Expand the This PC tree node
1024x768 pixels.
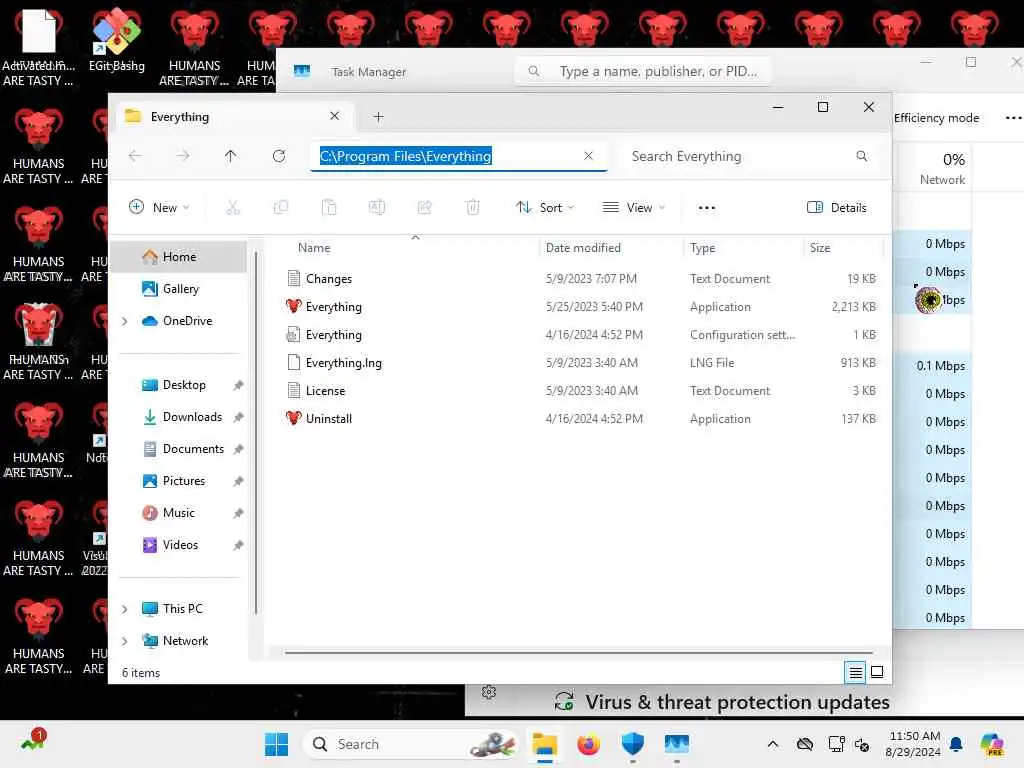tap(125, 609)
